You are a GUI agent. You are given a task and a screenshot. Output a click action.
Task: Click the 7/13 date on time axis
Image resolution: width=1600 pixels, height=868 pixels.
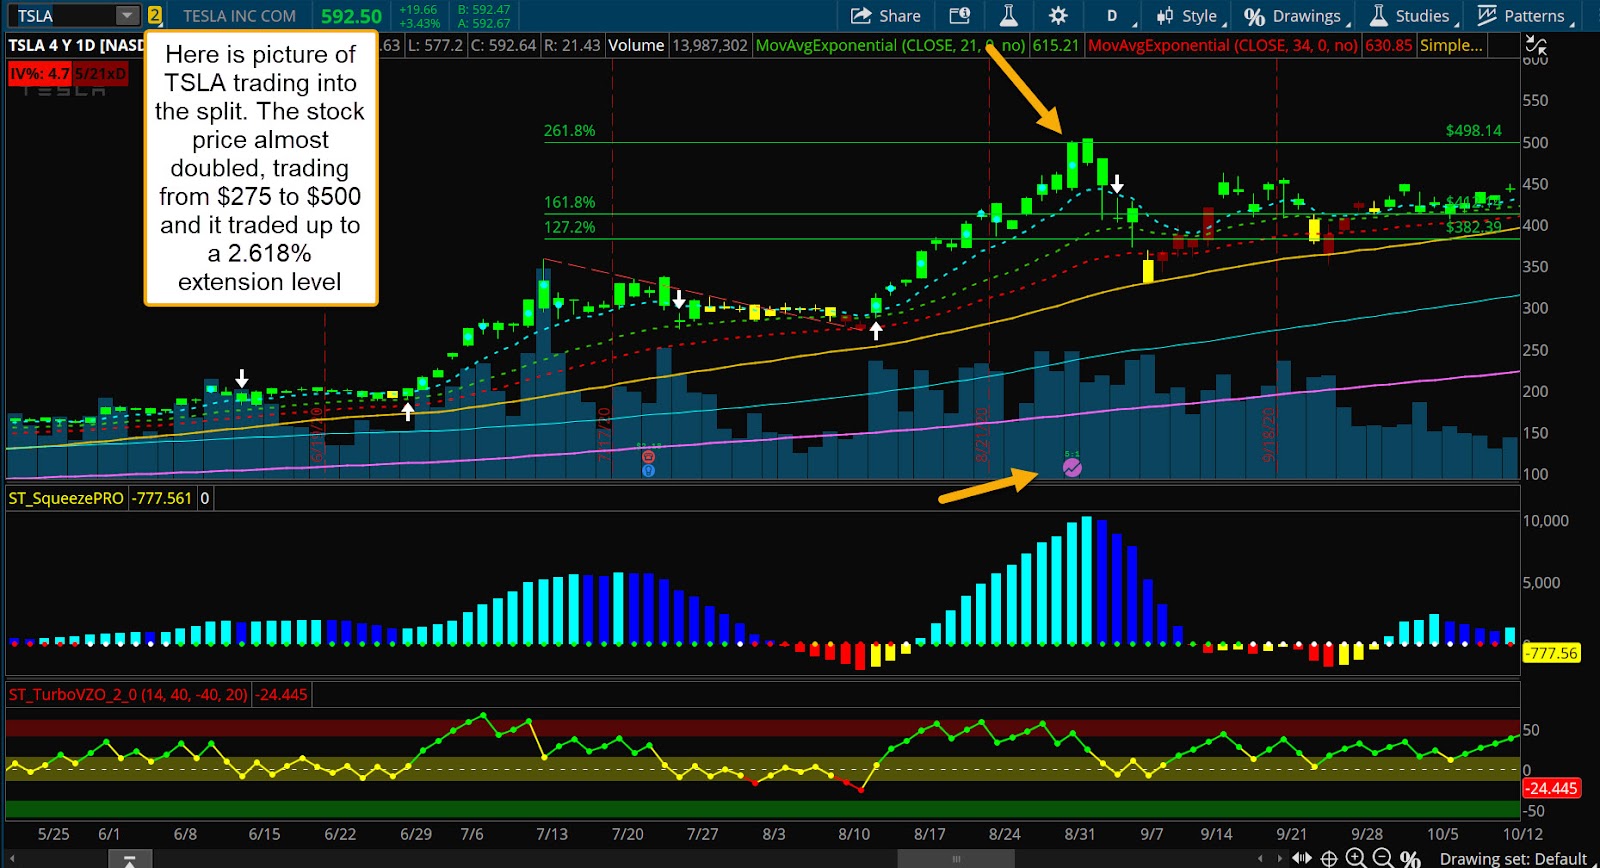tap(552, 834)
